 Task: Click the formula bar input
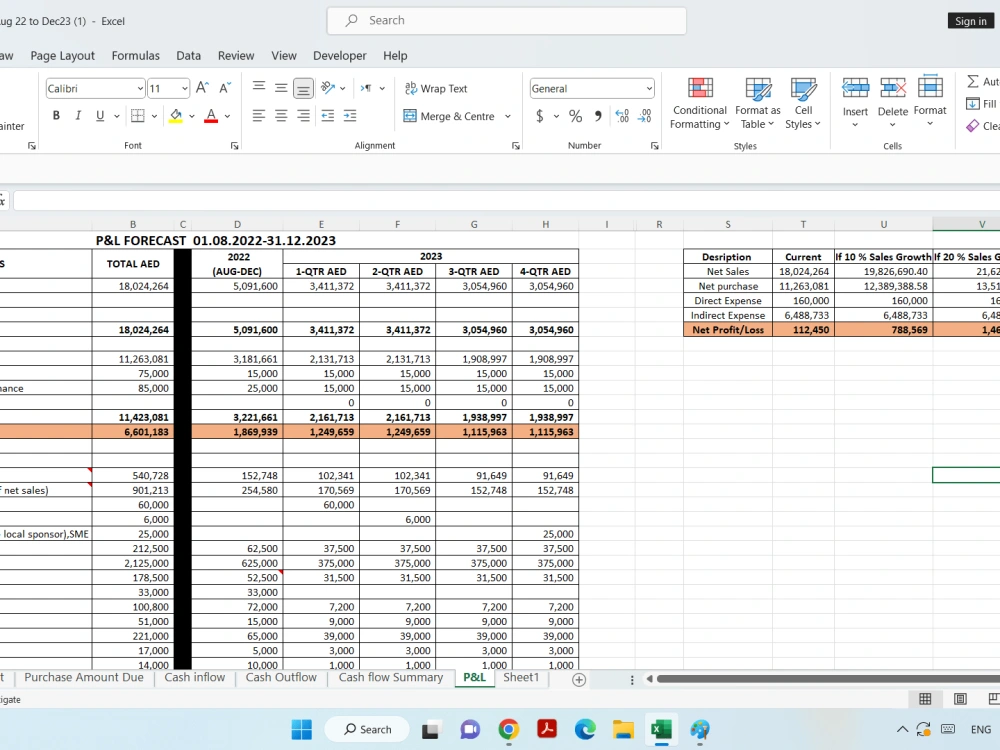[x=506, y=201]
